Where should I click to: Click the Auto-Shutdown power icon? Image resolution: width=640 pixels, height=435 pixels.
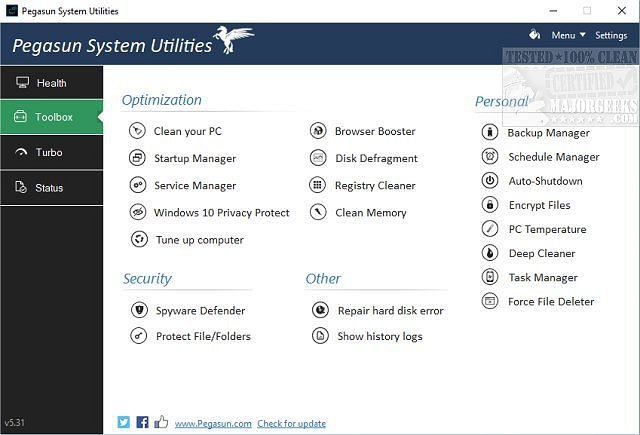point(490,181)
